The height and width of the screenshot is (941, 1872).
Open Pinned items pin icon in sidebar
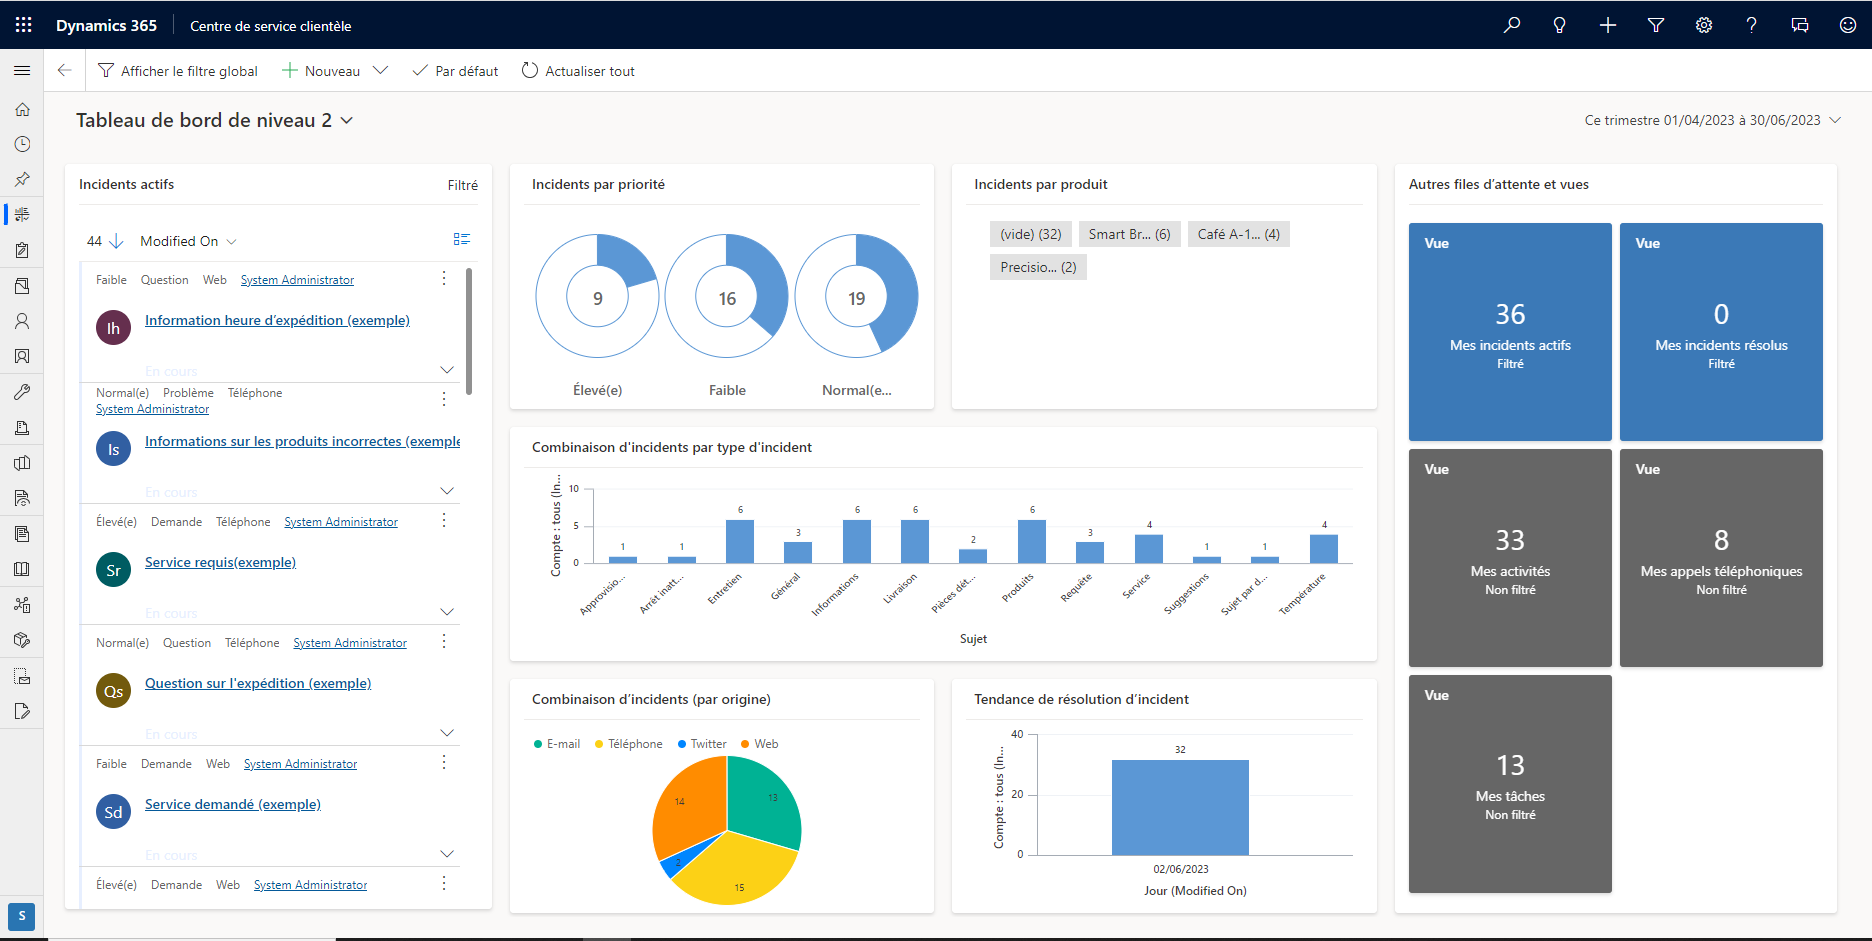(x=22, y=179)
